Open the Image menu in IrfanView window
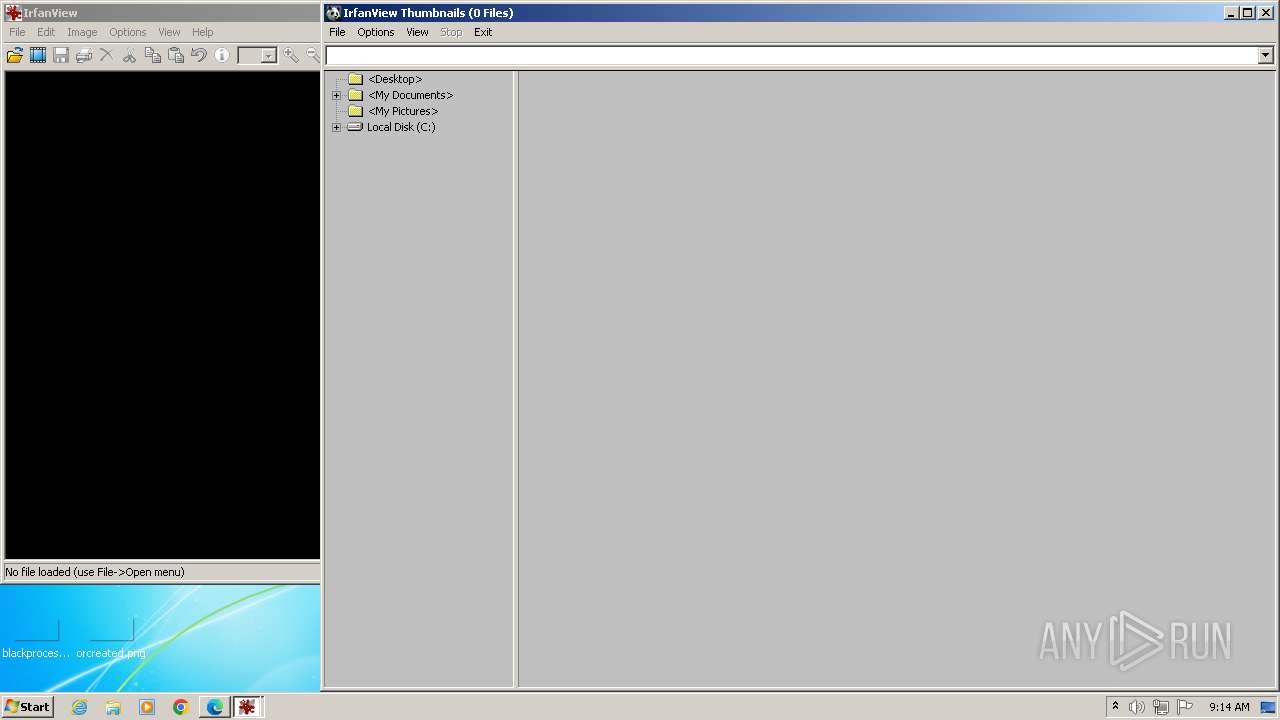 click(x=82, y=32)
